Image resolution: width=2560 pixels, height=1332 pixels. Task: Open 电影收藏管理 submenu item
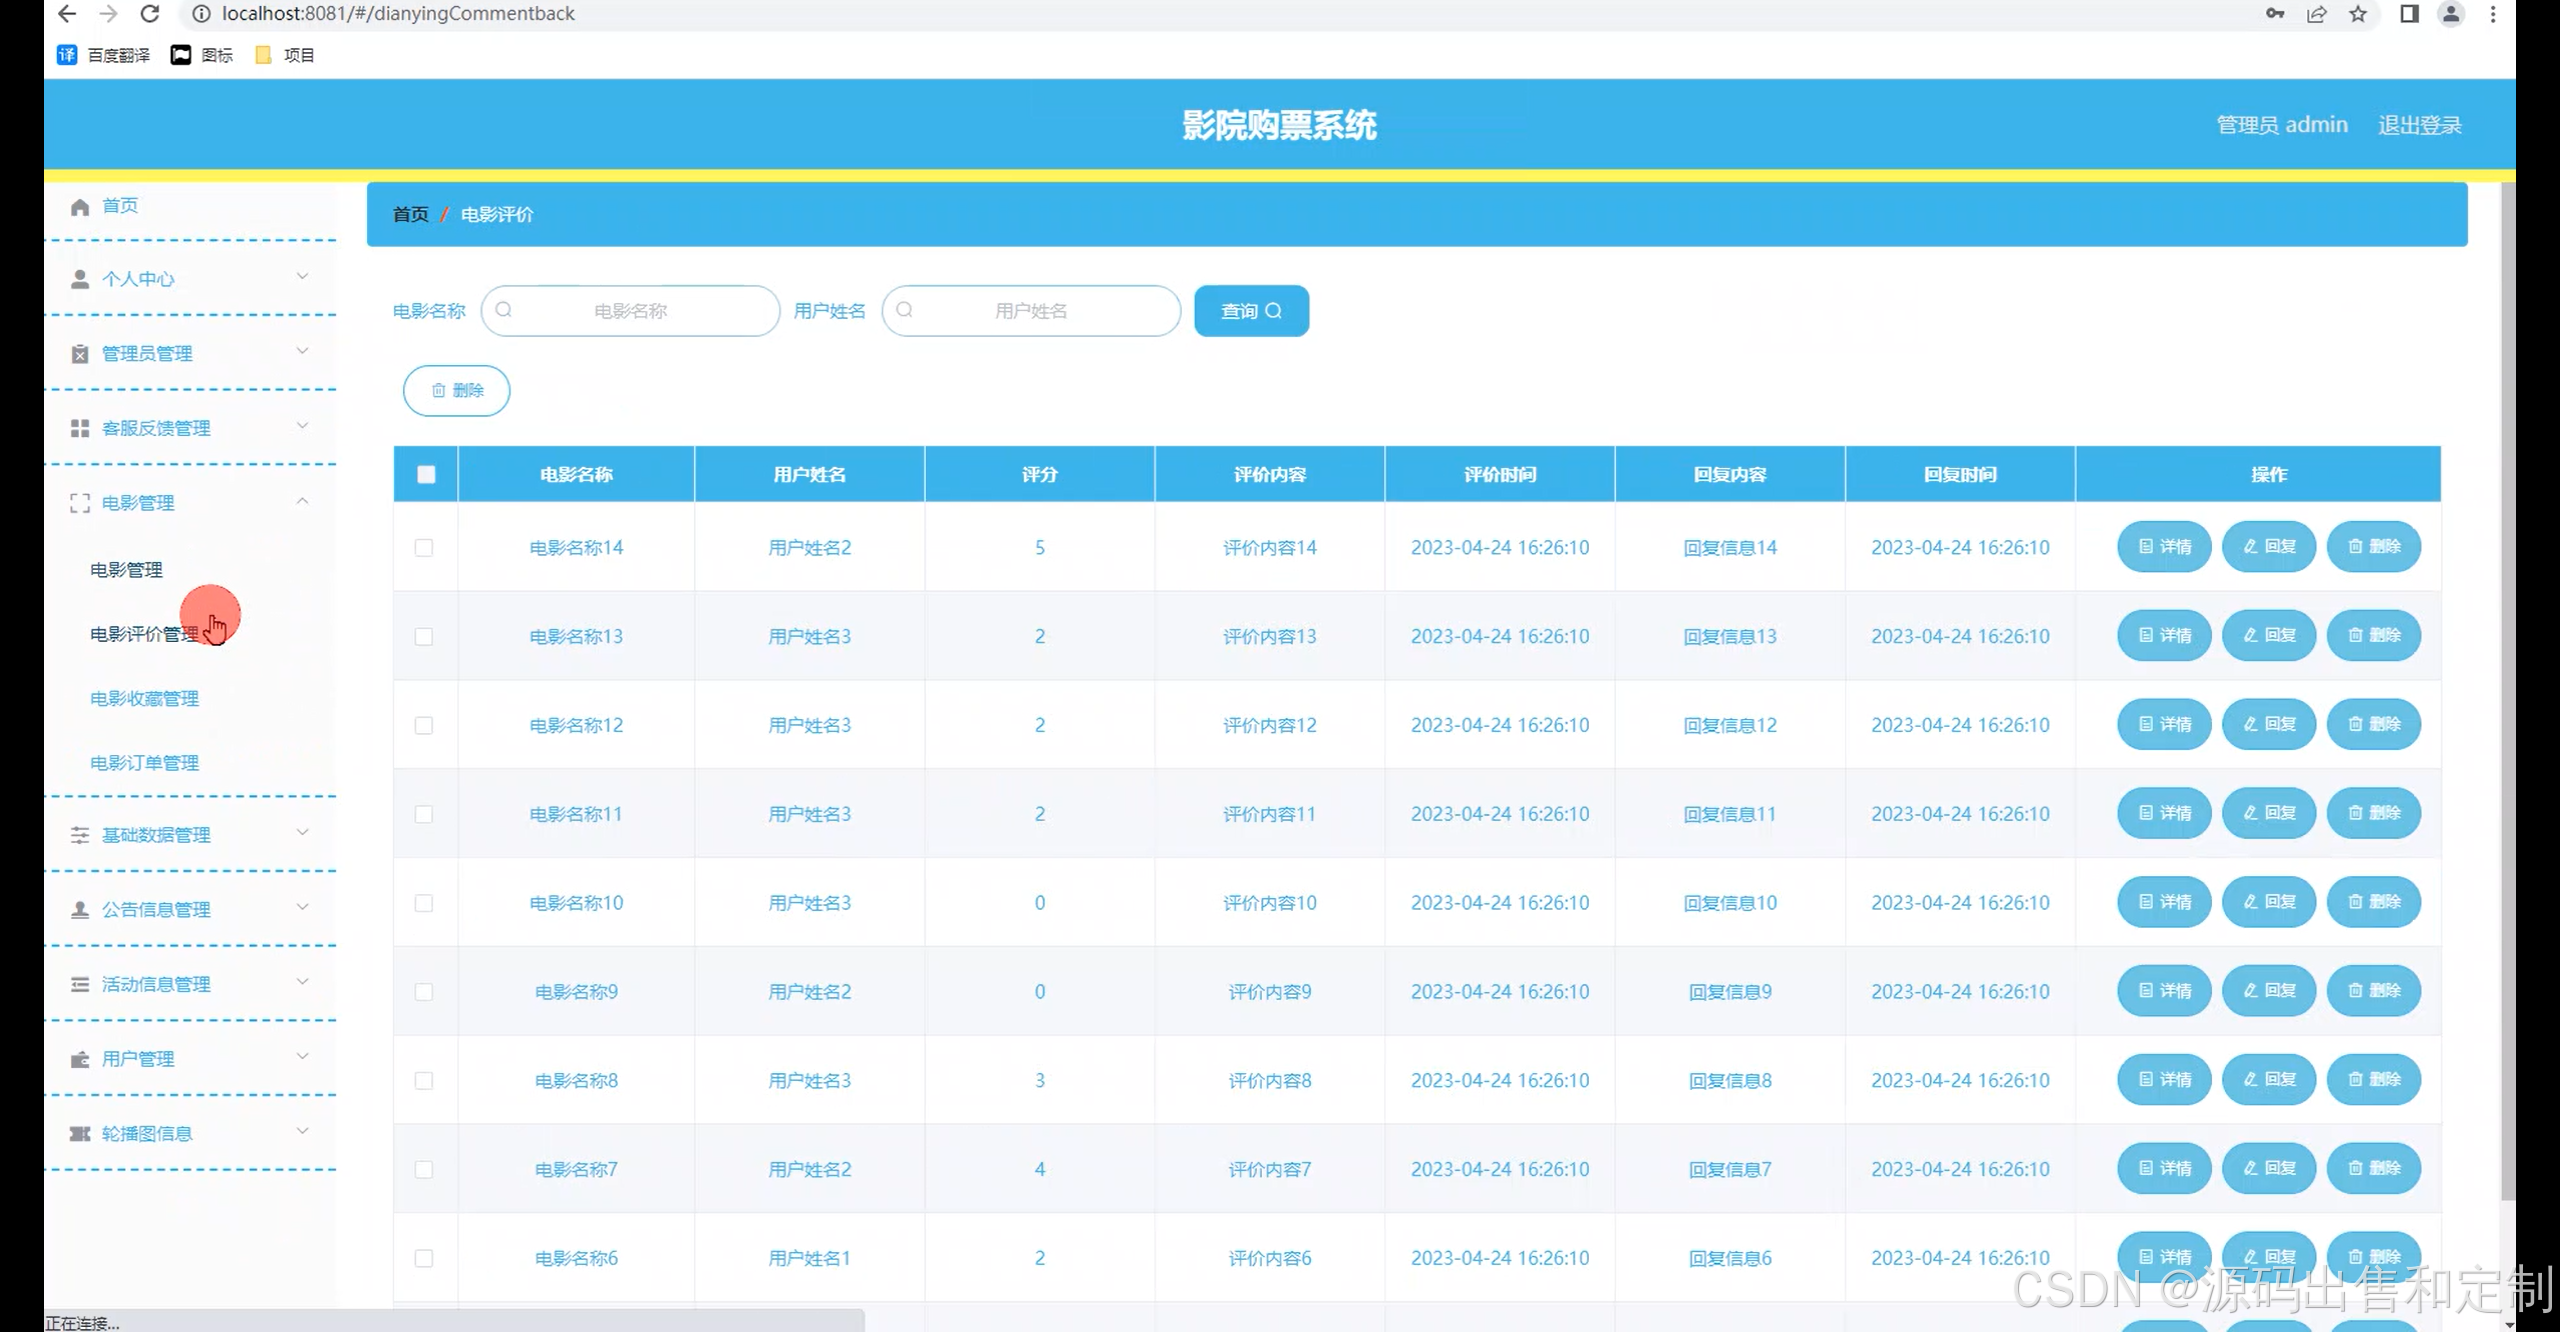tap(144, 698)
